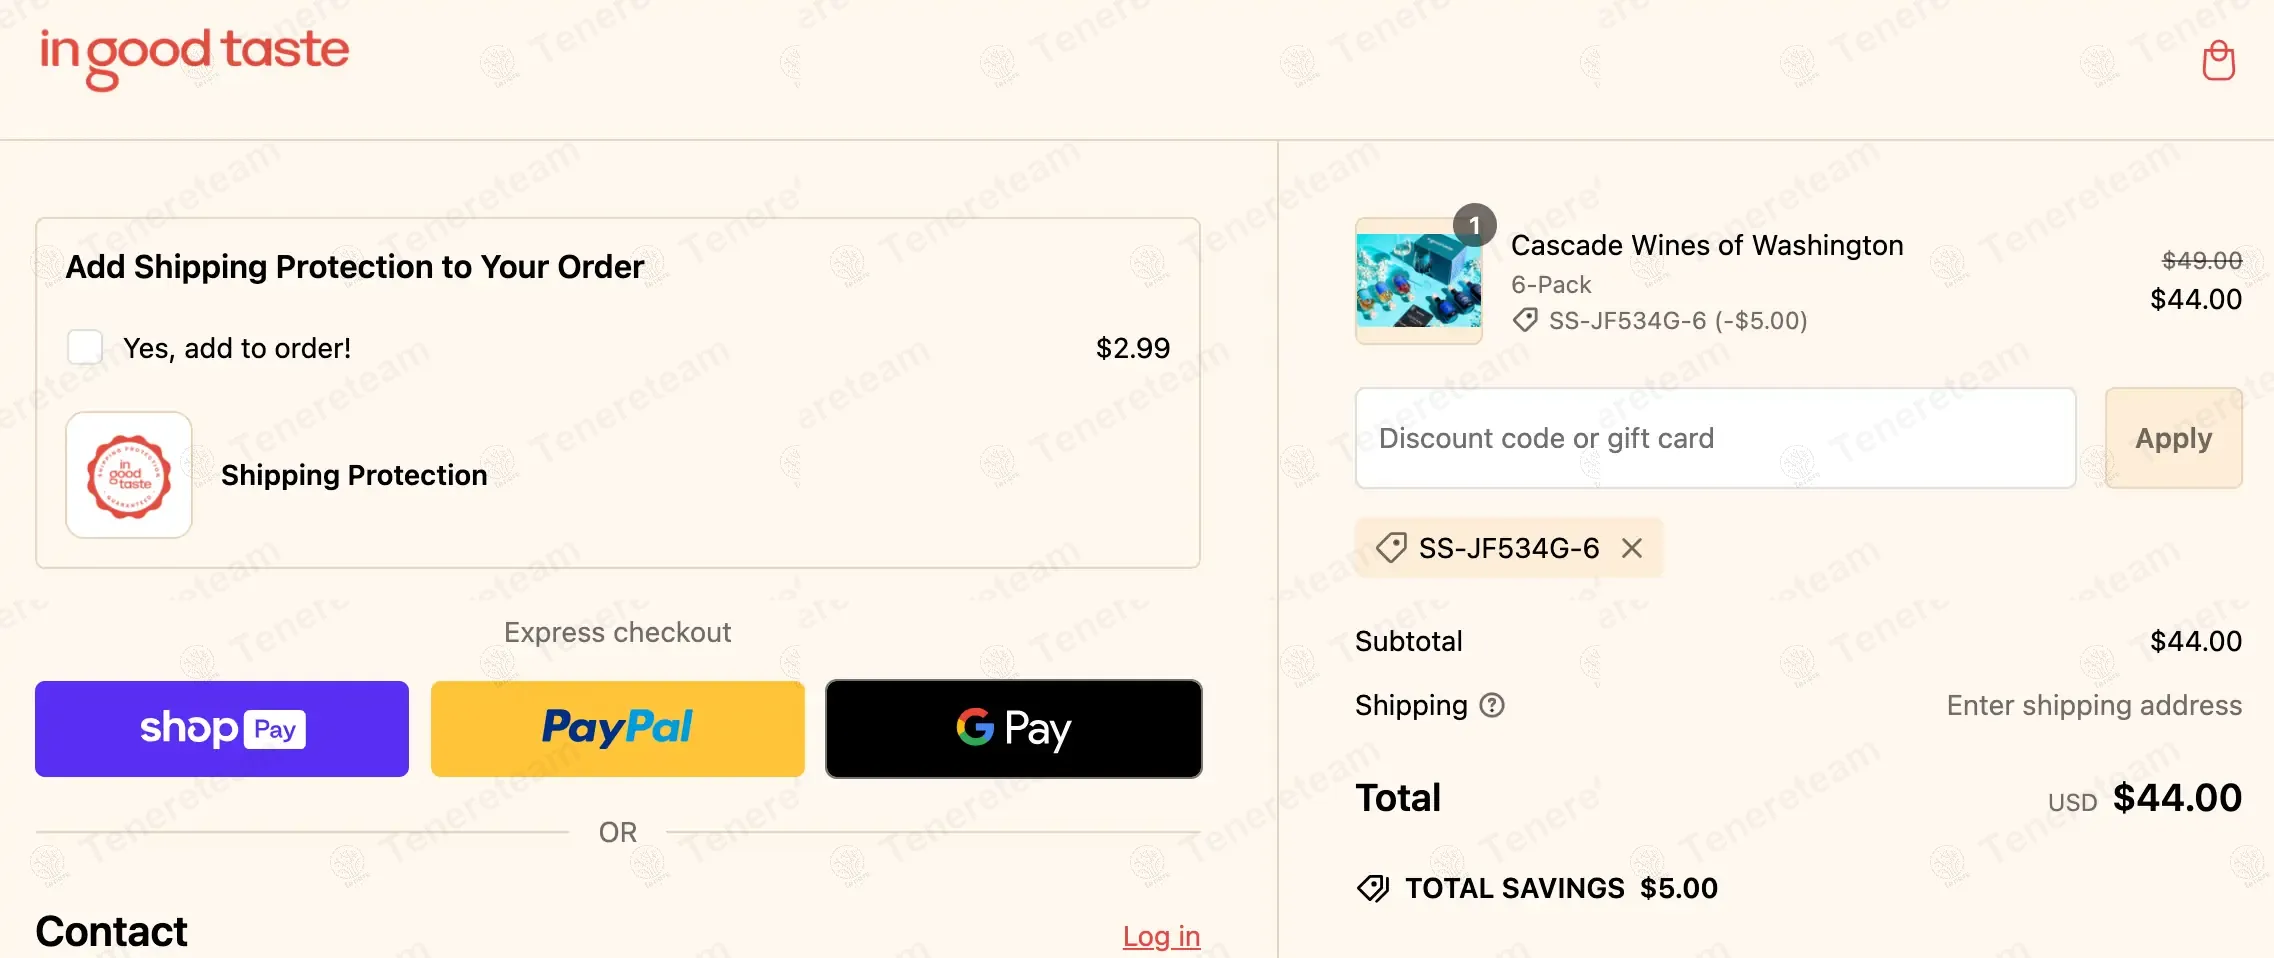Click the Cascade Wines of Washington title
This screenshot has width=2274, height=958.
click(1707, 245)
